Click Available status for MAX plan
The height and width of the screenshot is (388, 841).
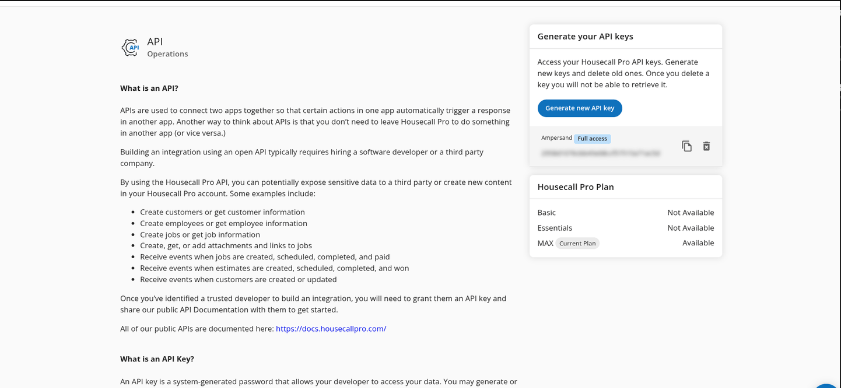[698, 243]
